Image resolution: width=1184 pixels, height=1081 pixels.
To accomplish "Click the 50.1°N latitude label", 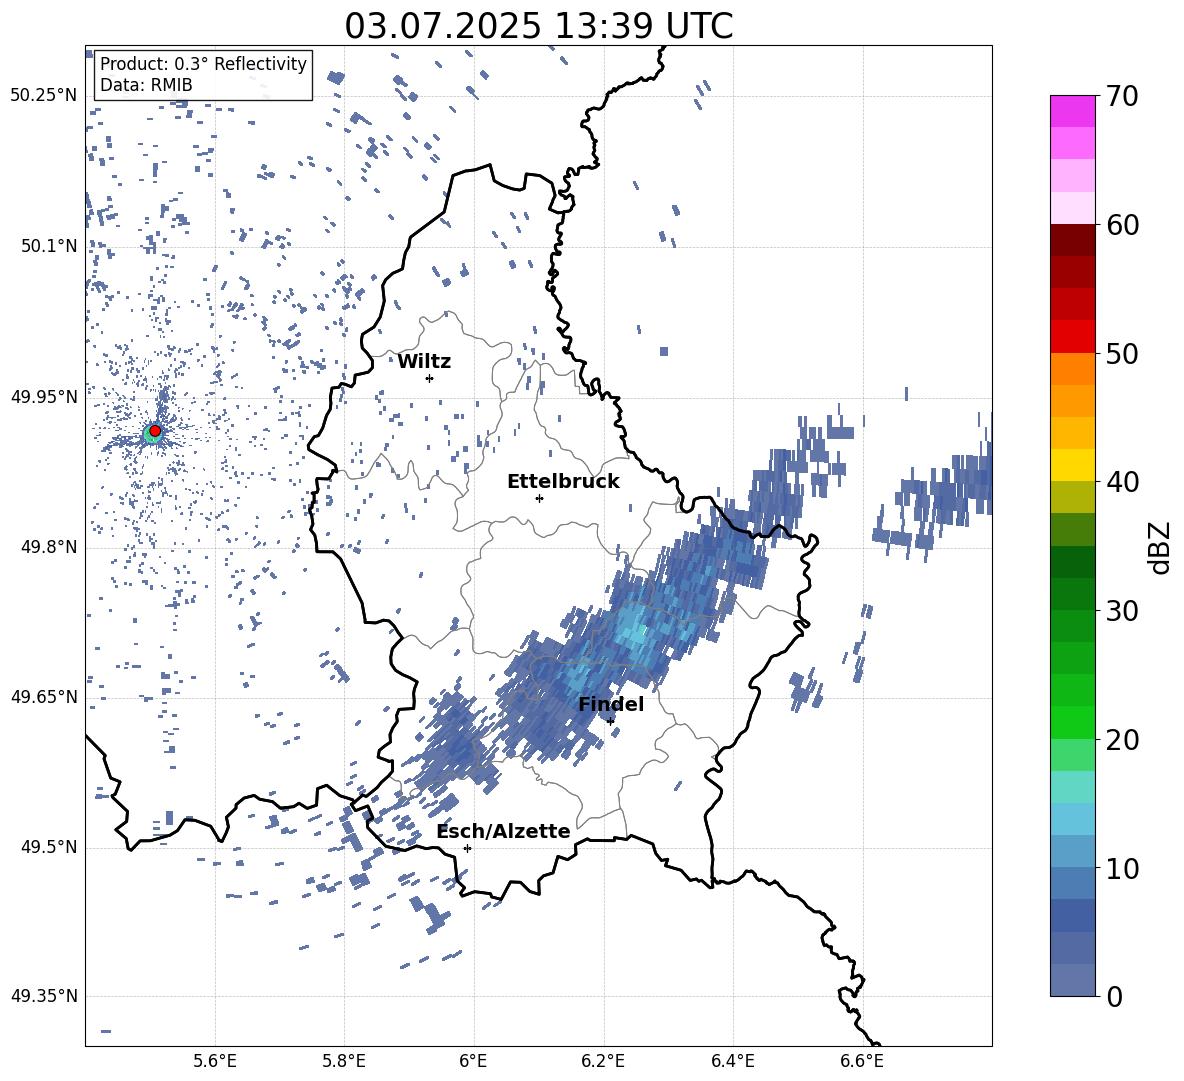I will 49,246.
